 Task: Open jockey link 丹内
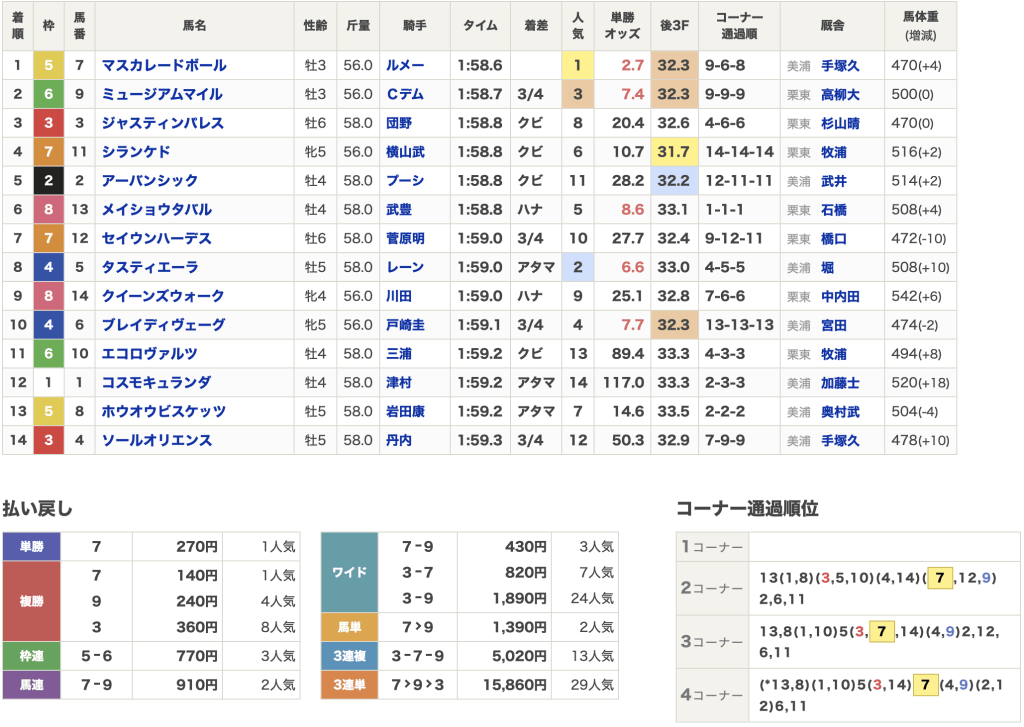tap(399, 440)
